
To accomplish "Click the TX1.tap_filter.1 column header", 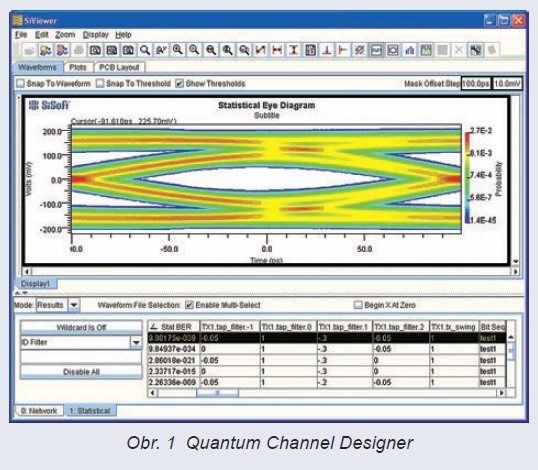I will coord(345,327).
